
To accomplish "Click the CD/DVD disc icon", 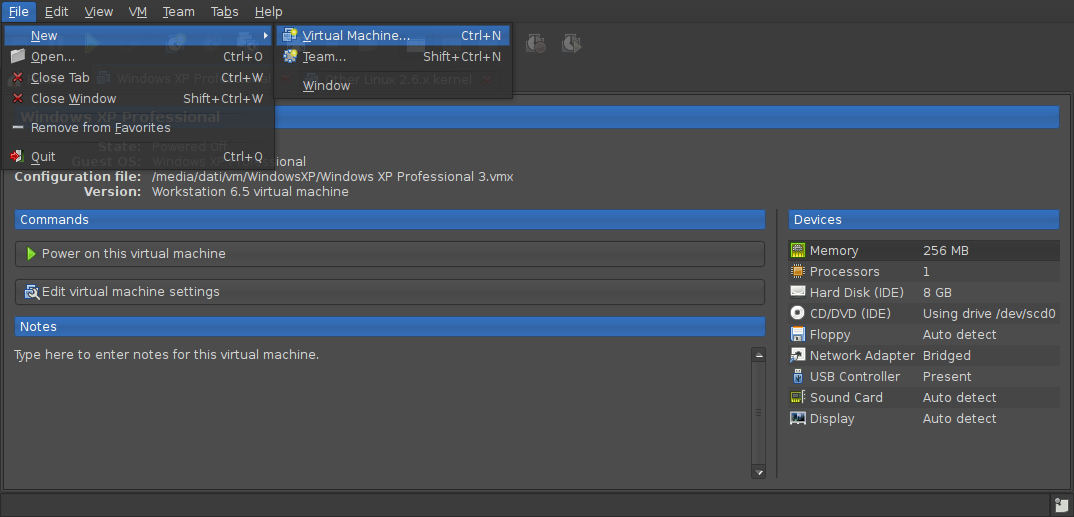I will click(797, 313).
